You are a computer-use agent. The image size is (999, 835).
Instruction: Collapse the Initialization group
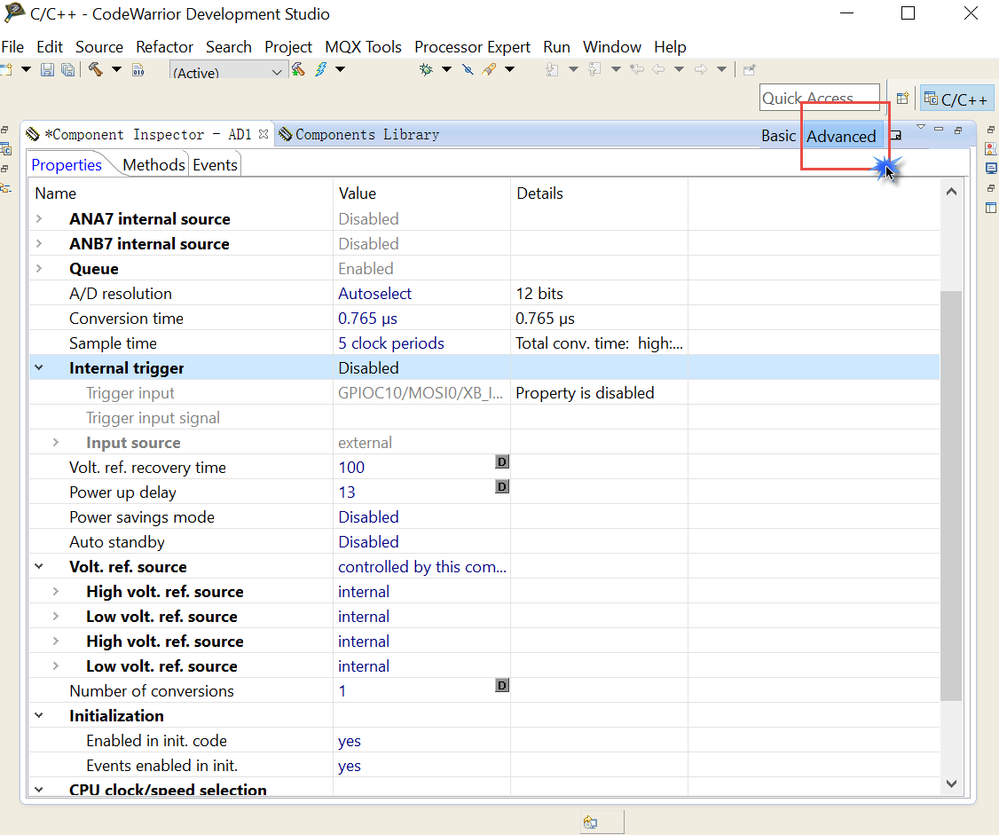click(39, 716)
